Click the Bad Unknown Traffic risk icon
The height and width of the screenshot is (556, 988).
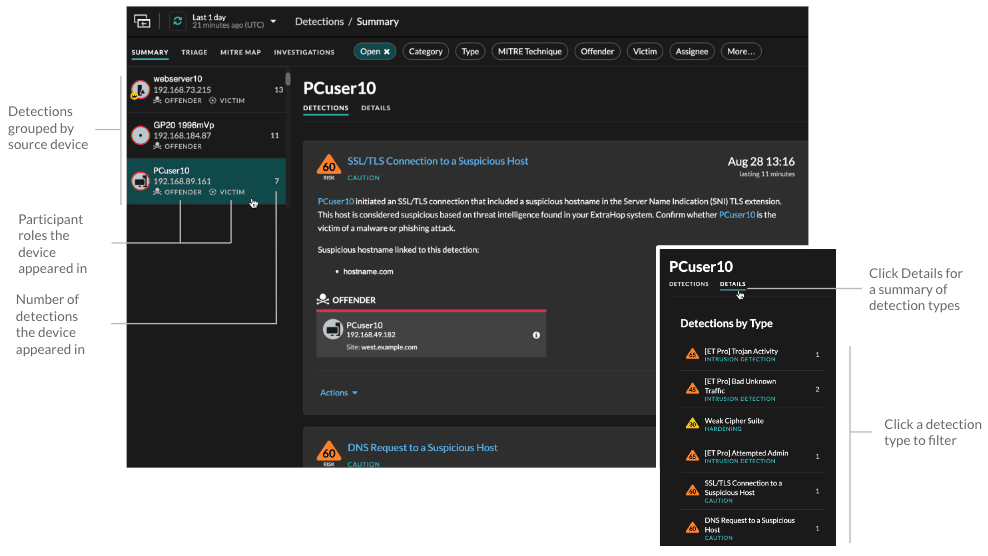pyautogui.click(x=692, y=389)
